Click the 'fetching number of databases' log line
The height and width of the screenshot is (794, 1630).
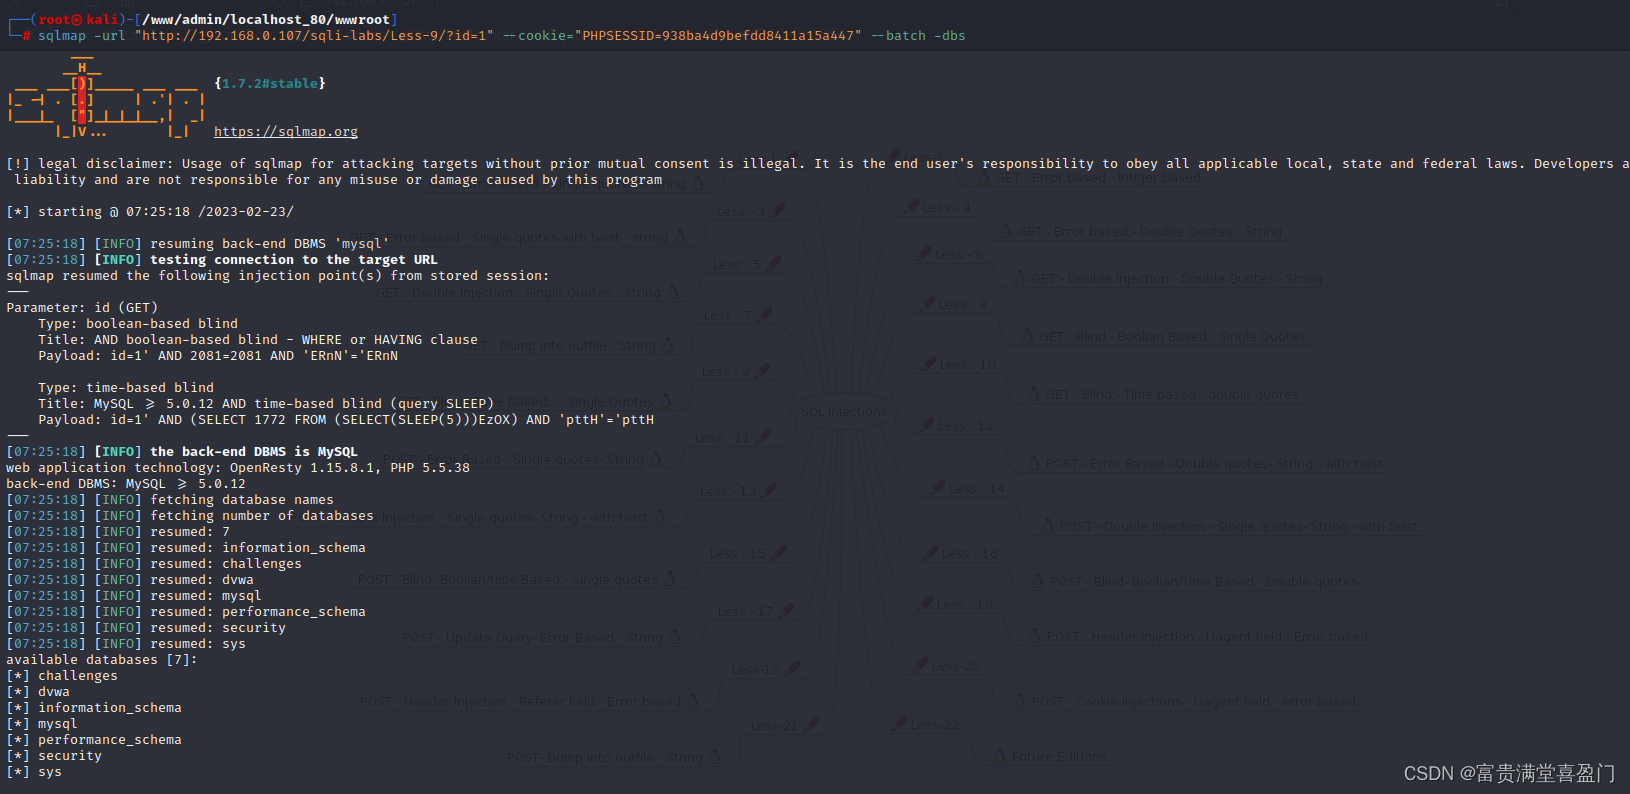(190, 516)
